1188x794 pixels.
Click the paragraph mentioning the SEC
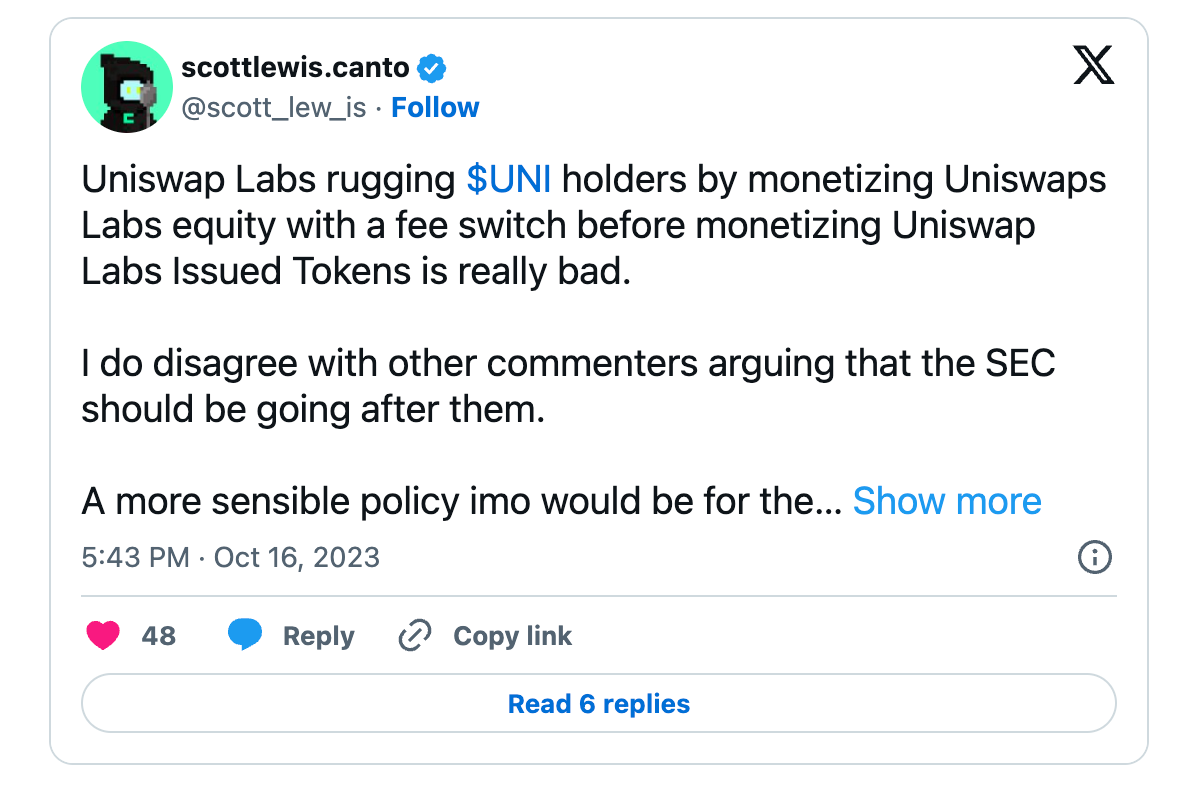568,386
